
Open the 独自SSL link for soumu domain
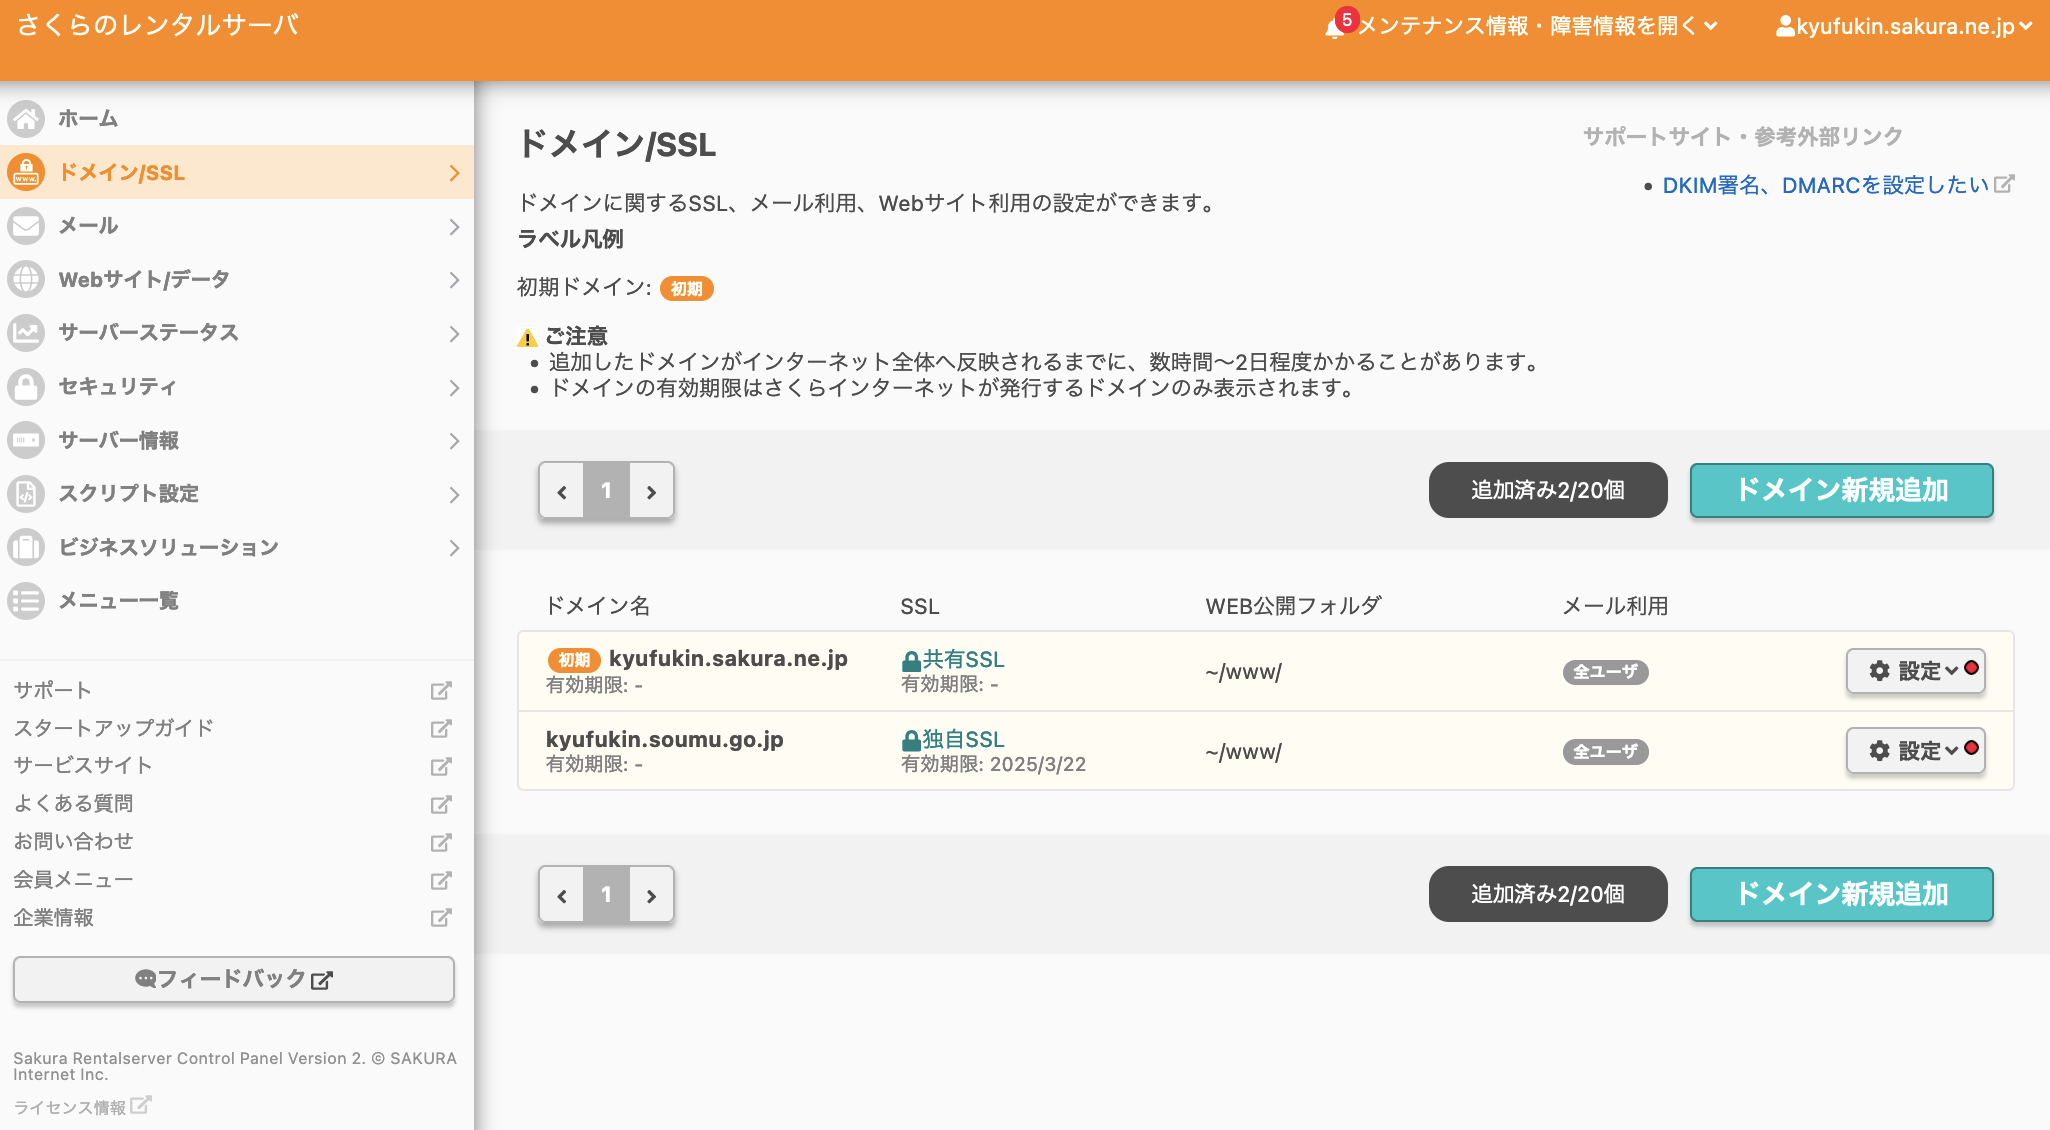962,739
